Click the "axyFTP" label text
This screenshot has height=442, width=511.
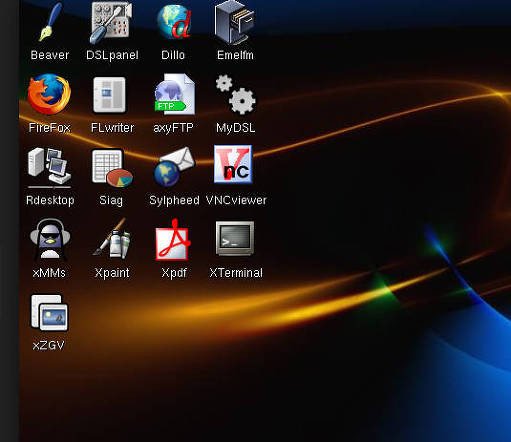pos(173,128)
